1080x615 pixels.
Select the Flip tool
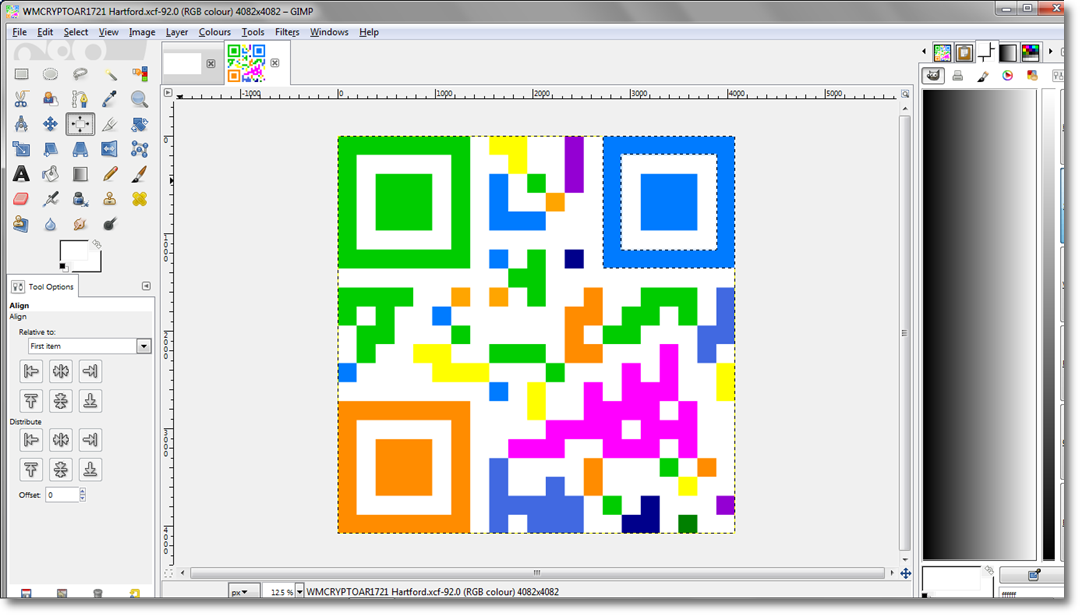[110, 149]
